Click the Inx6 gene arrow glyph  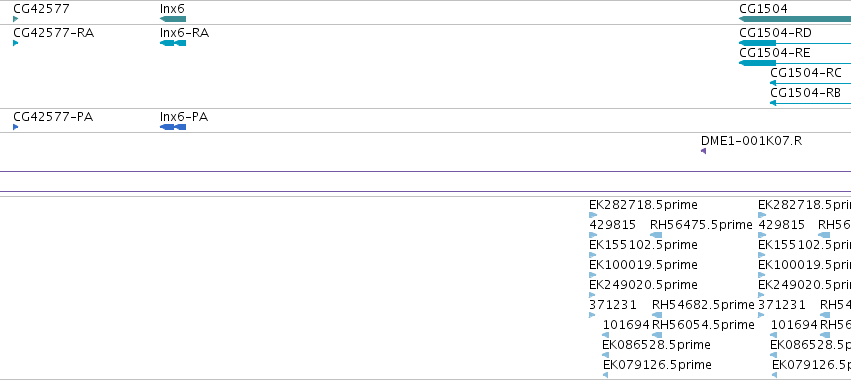coord(173,19)
